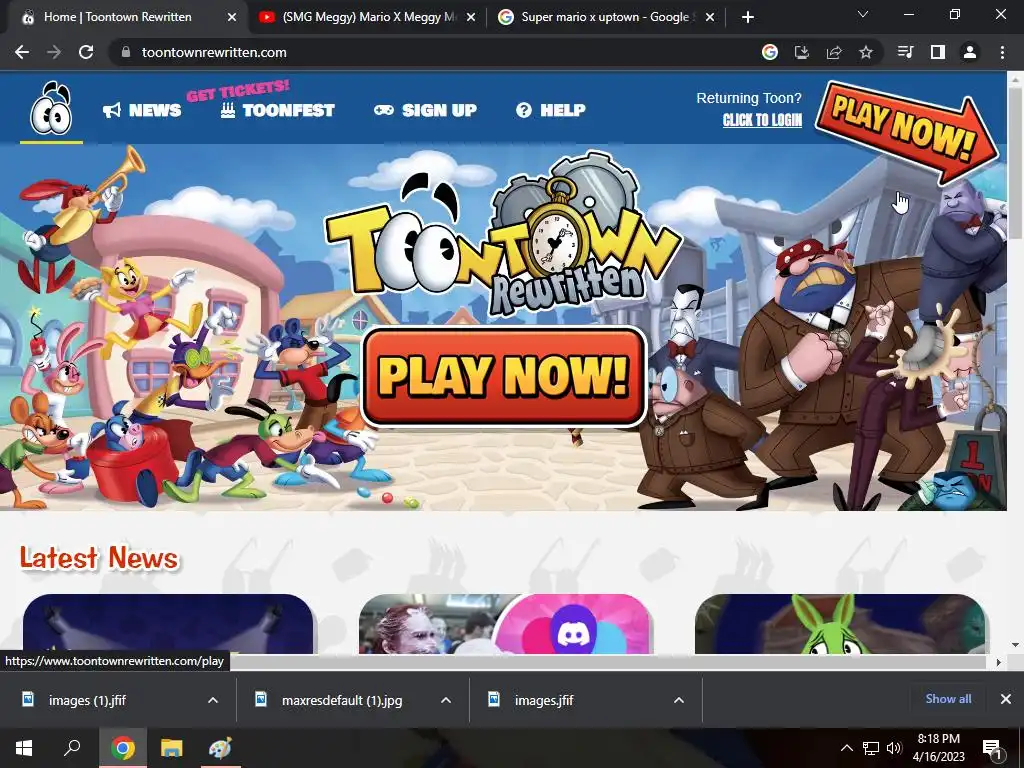Click the Play Now arrow in header
The width and height of the screenshot is (1024, 768).
click(x=906, y=133)
